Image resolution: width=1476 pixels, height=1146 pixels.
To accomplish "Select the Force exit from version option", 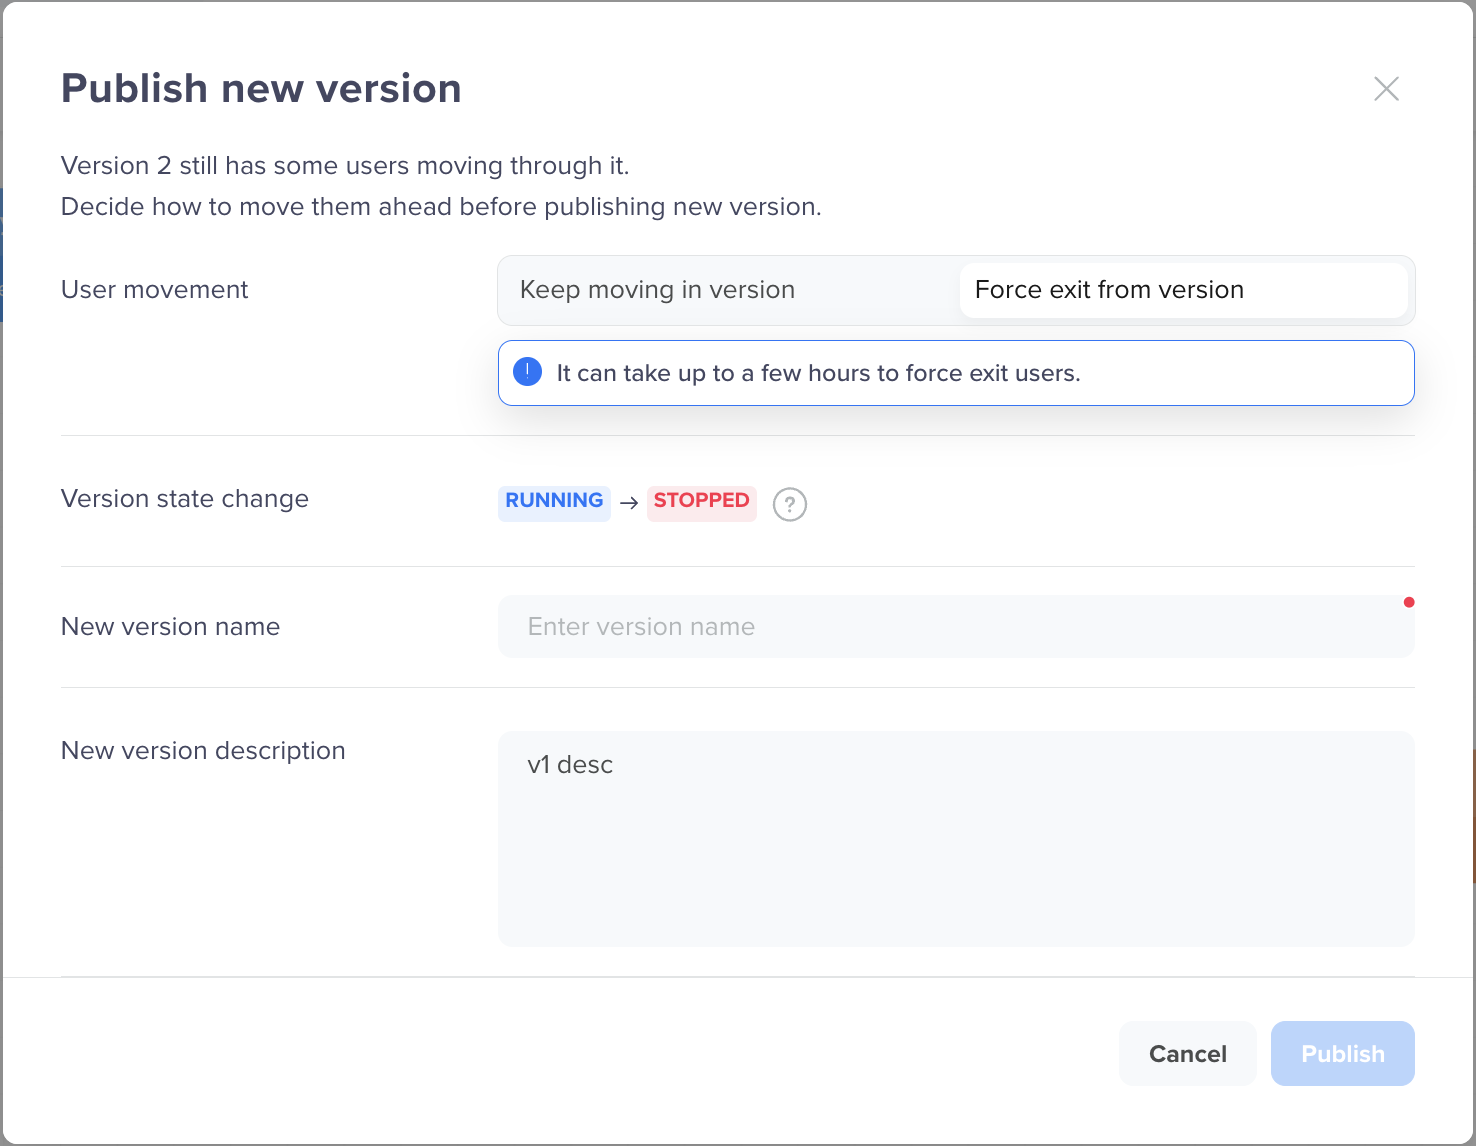I will 1109,289.
